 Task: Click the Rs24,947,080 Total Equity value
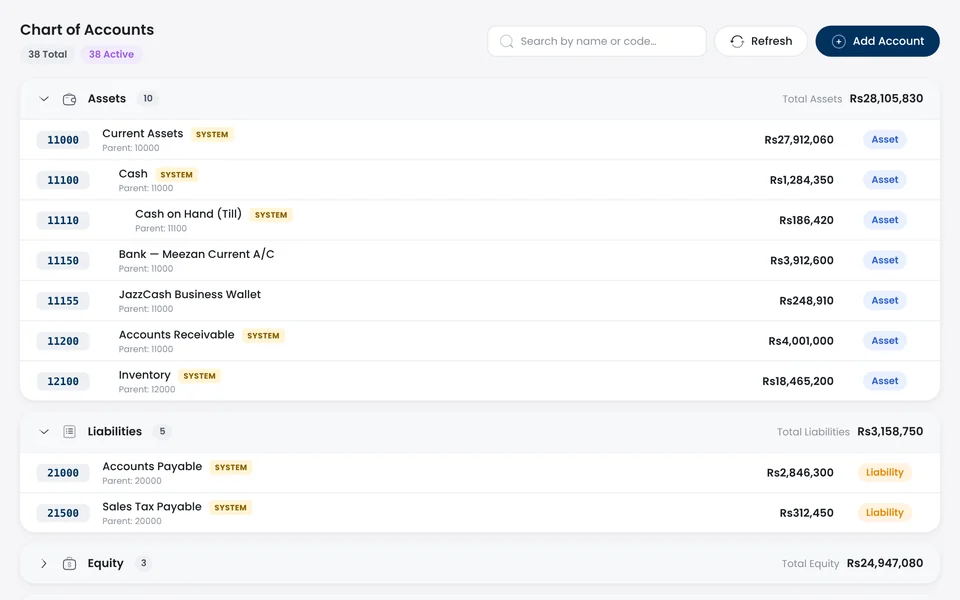coord(885,563)
